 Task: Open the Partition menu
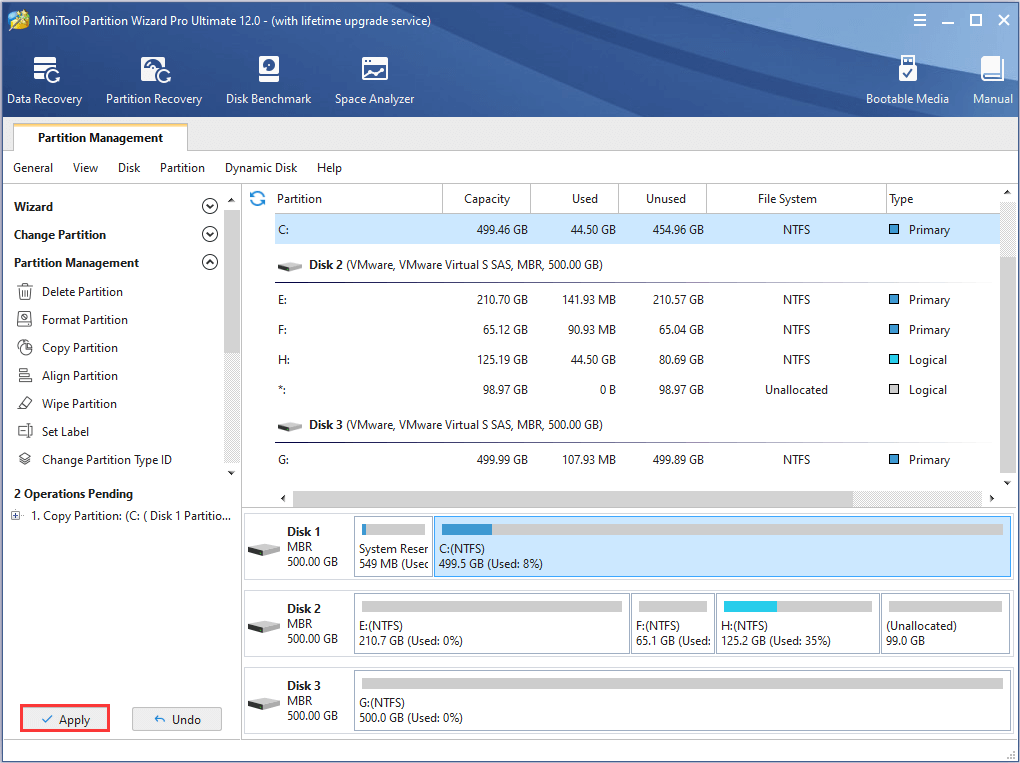coord(182,168)
